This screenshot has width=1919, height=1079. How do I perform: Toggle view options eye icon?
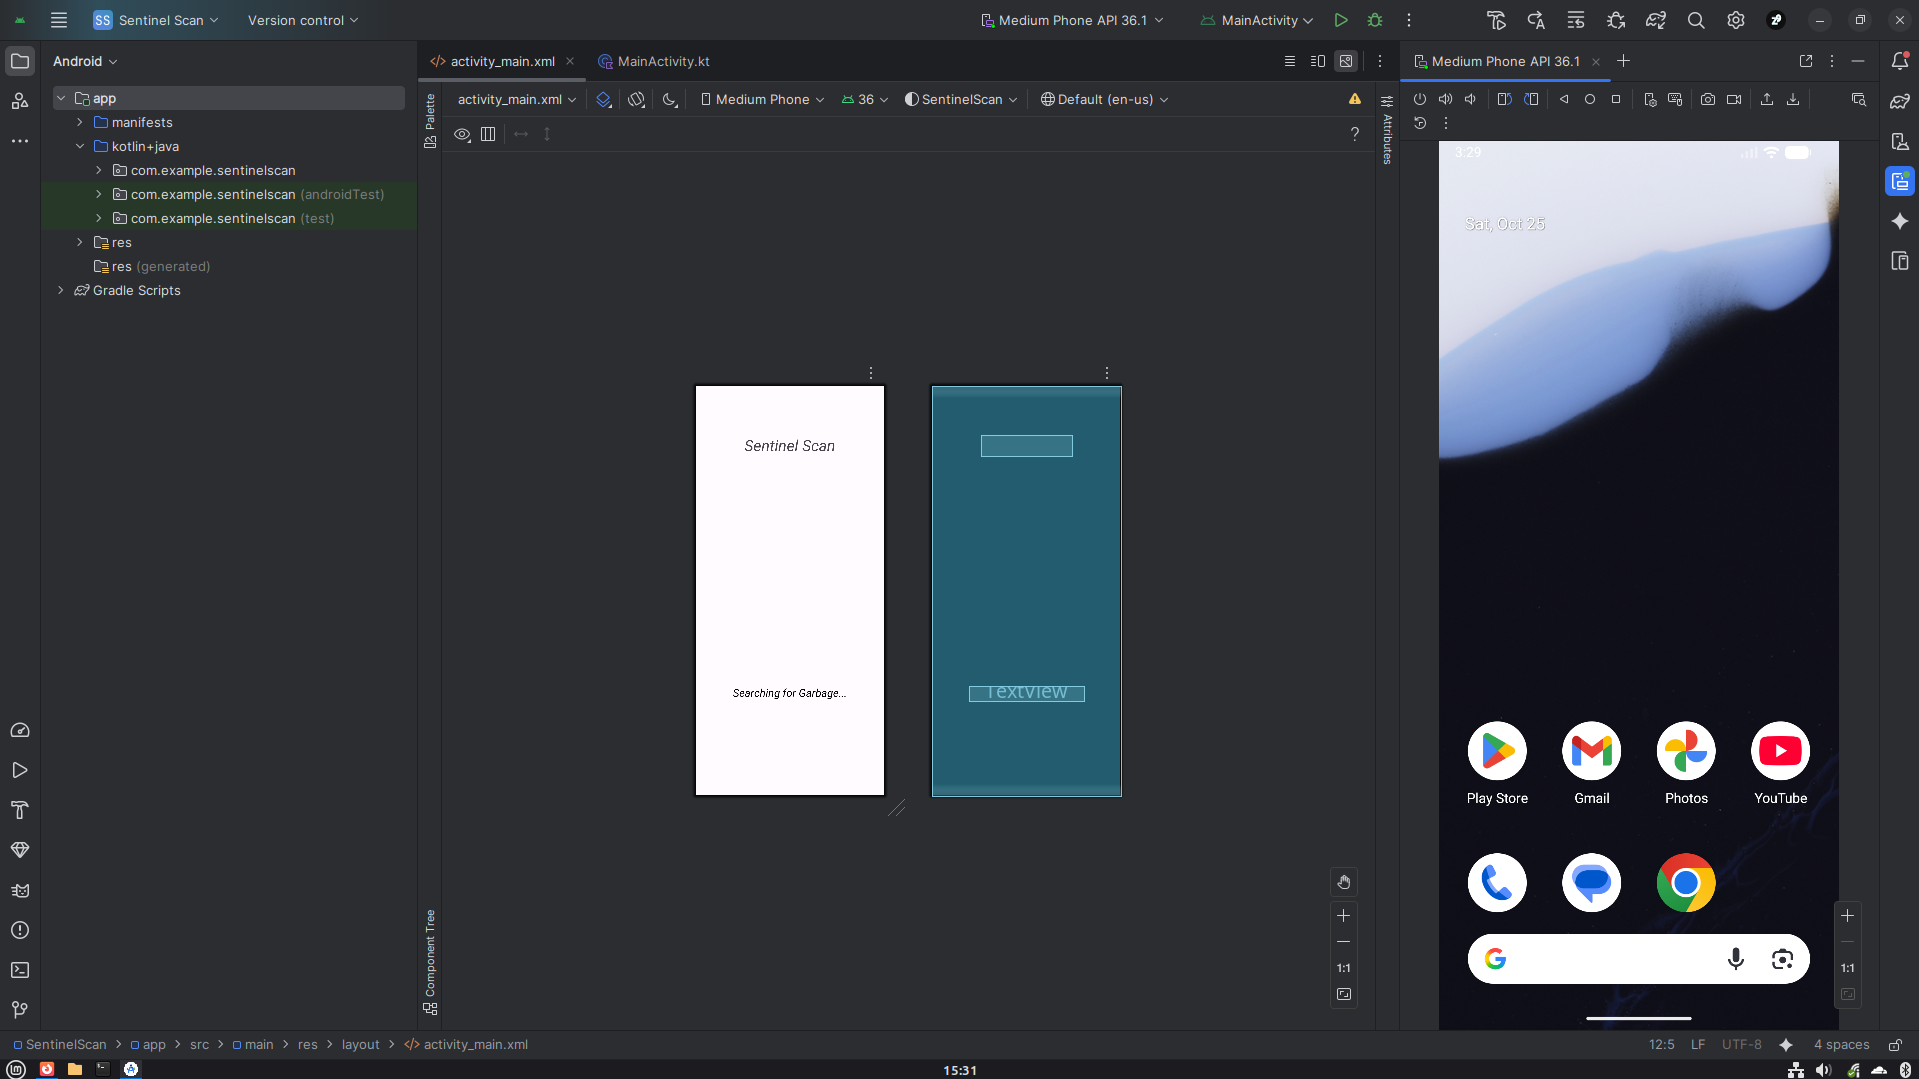[462, 134]
